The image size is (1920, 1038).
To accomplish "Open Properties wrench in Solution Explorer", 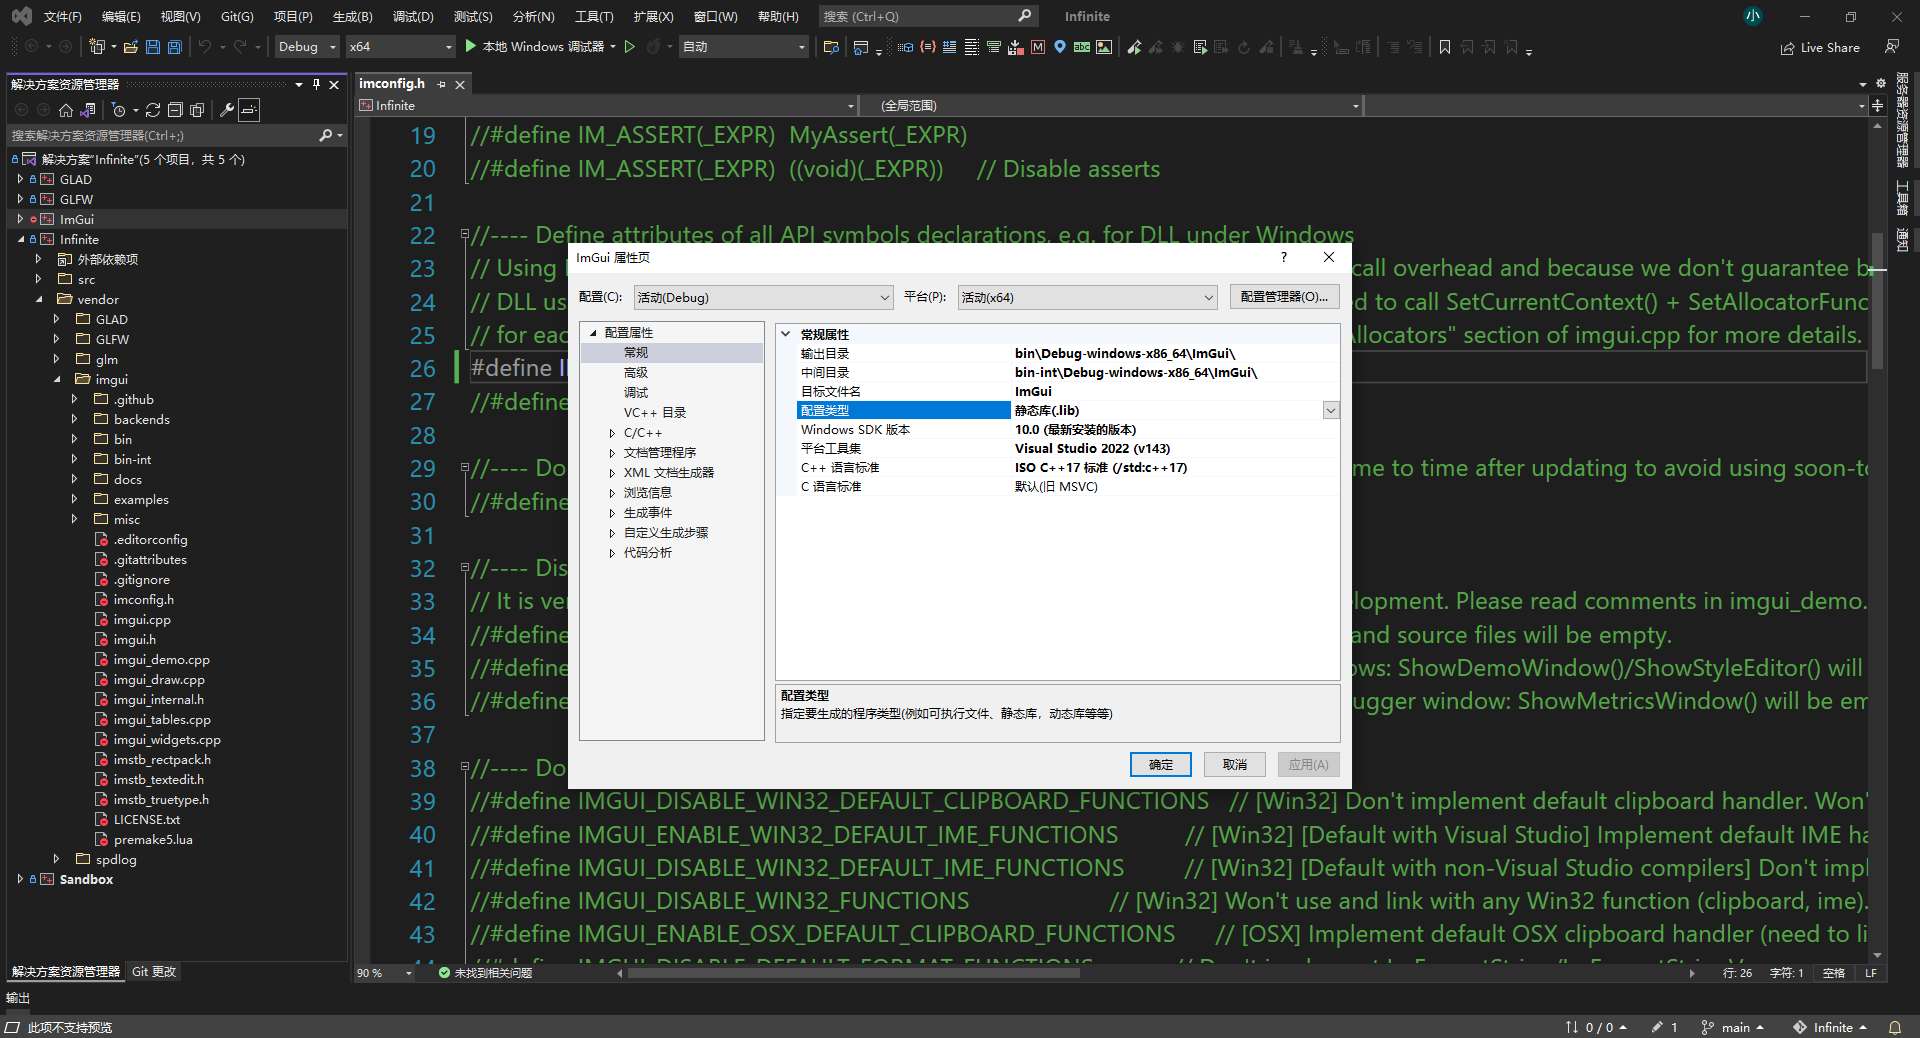I will coord(227,110).
